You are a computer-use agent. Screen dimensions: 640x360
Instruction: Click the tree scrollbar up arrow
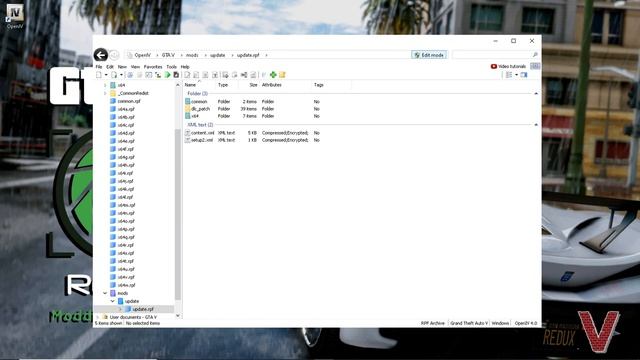tap(178, 85)
